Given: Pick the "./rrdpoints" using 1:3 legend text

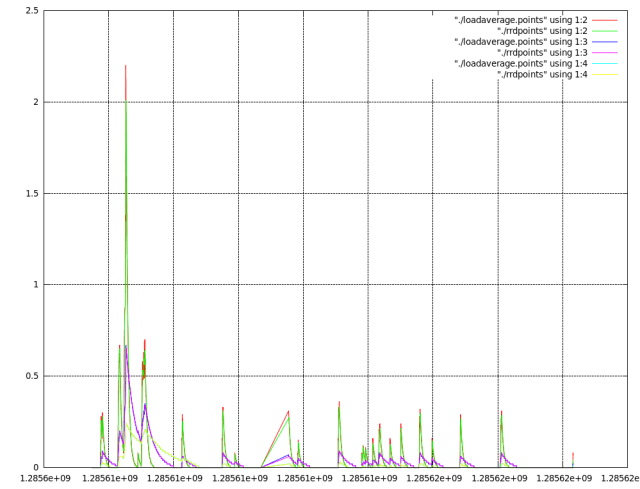Looking at the screenshot, I should coord(542,53).
